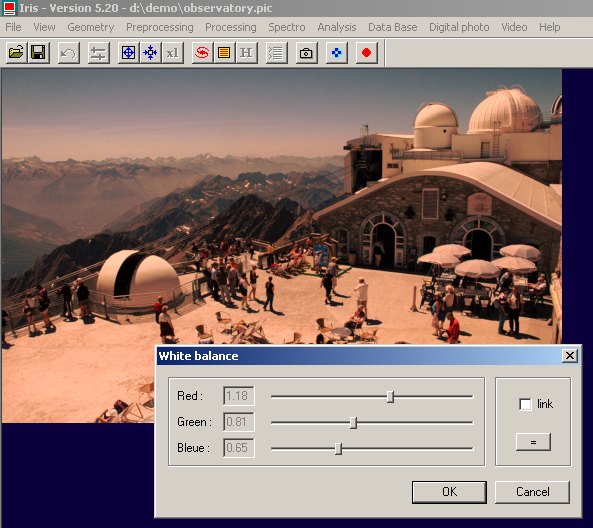Click the x1 zoom reset icon
The height and width of the screenshot is (528, 593).
[x=173, y=53]
